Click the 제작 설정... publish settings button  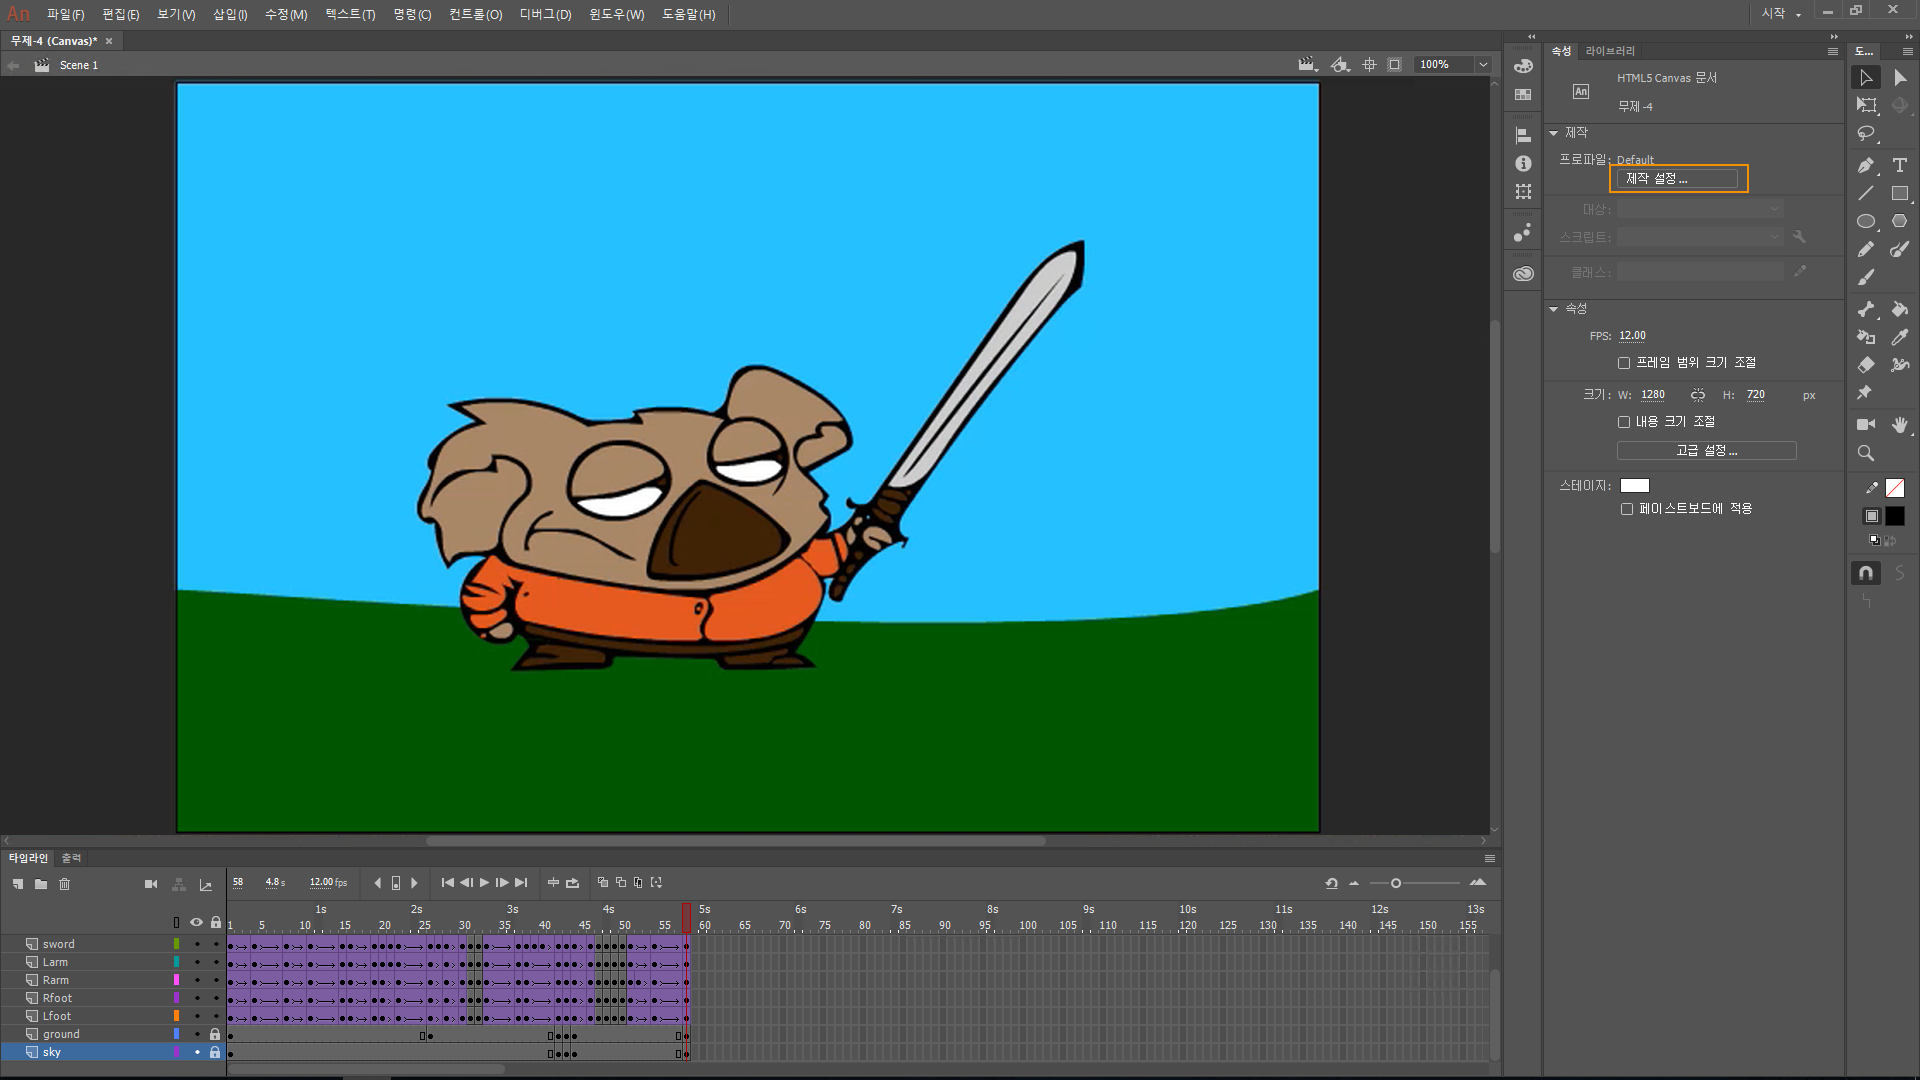click(x=1677, y=179)
